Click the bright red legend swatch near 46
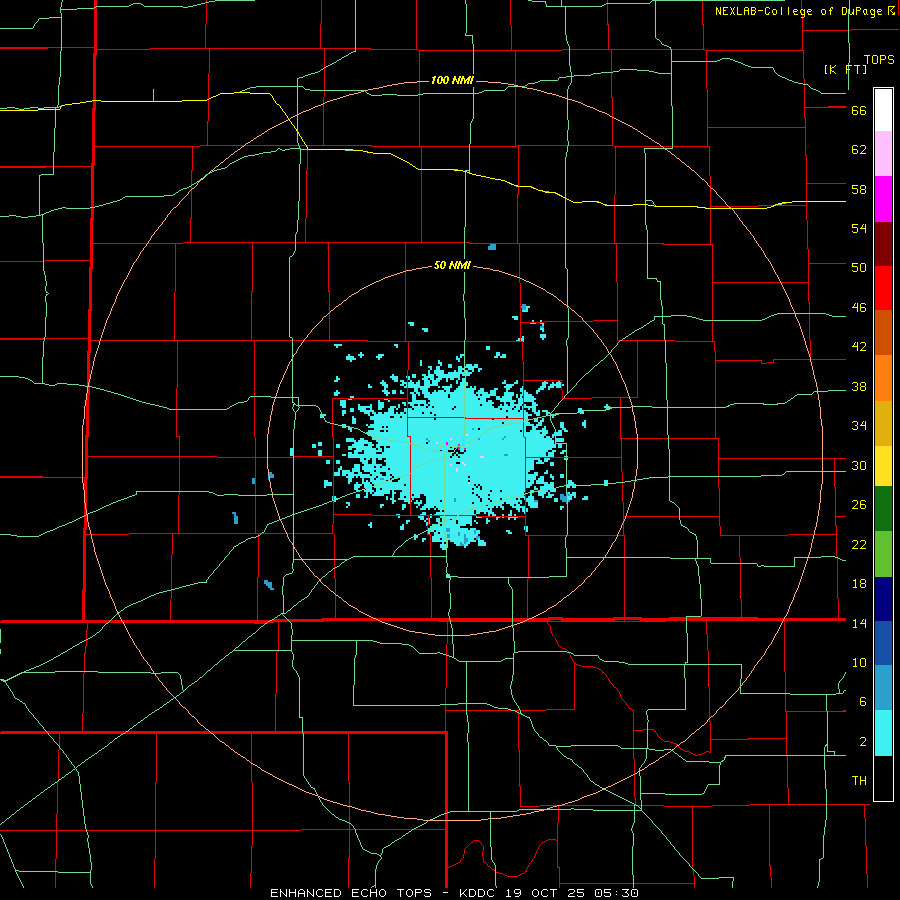Screen dimensions: 900x900 [x=883, y=288]
